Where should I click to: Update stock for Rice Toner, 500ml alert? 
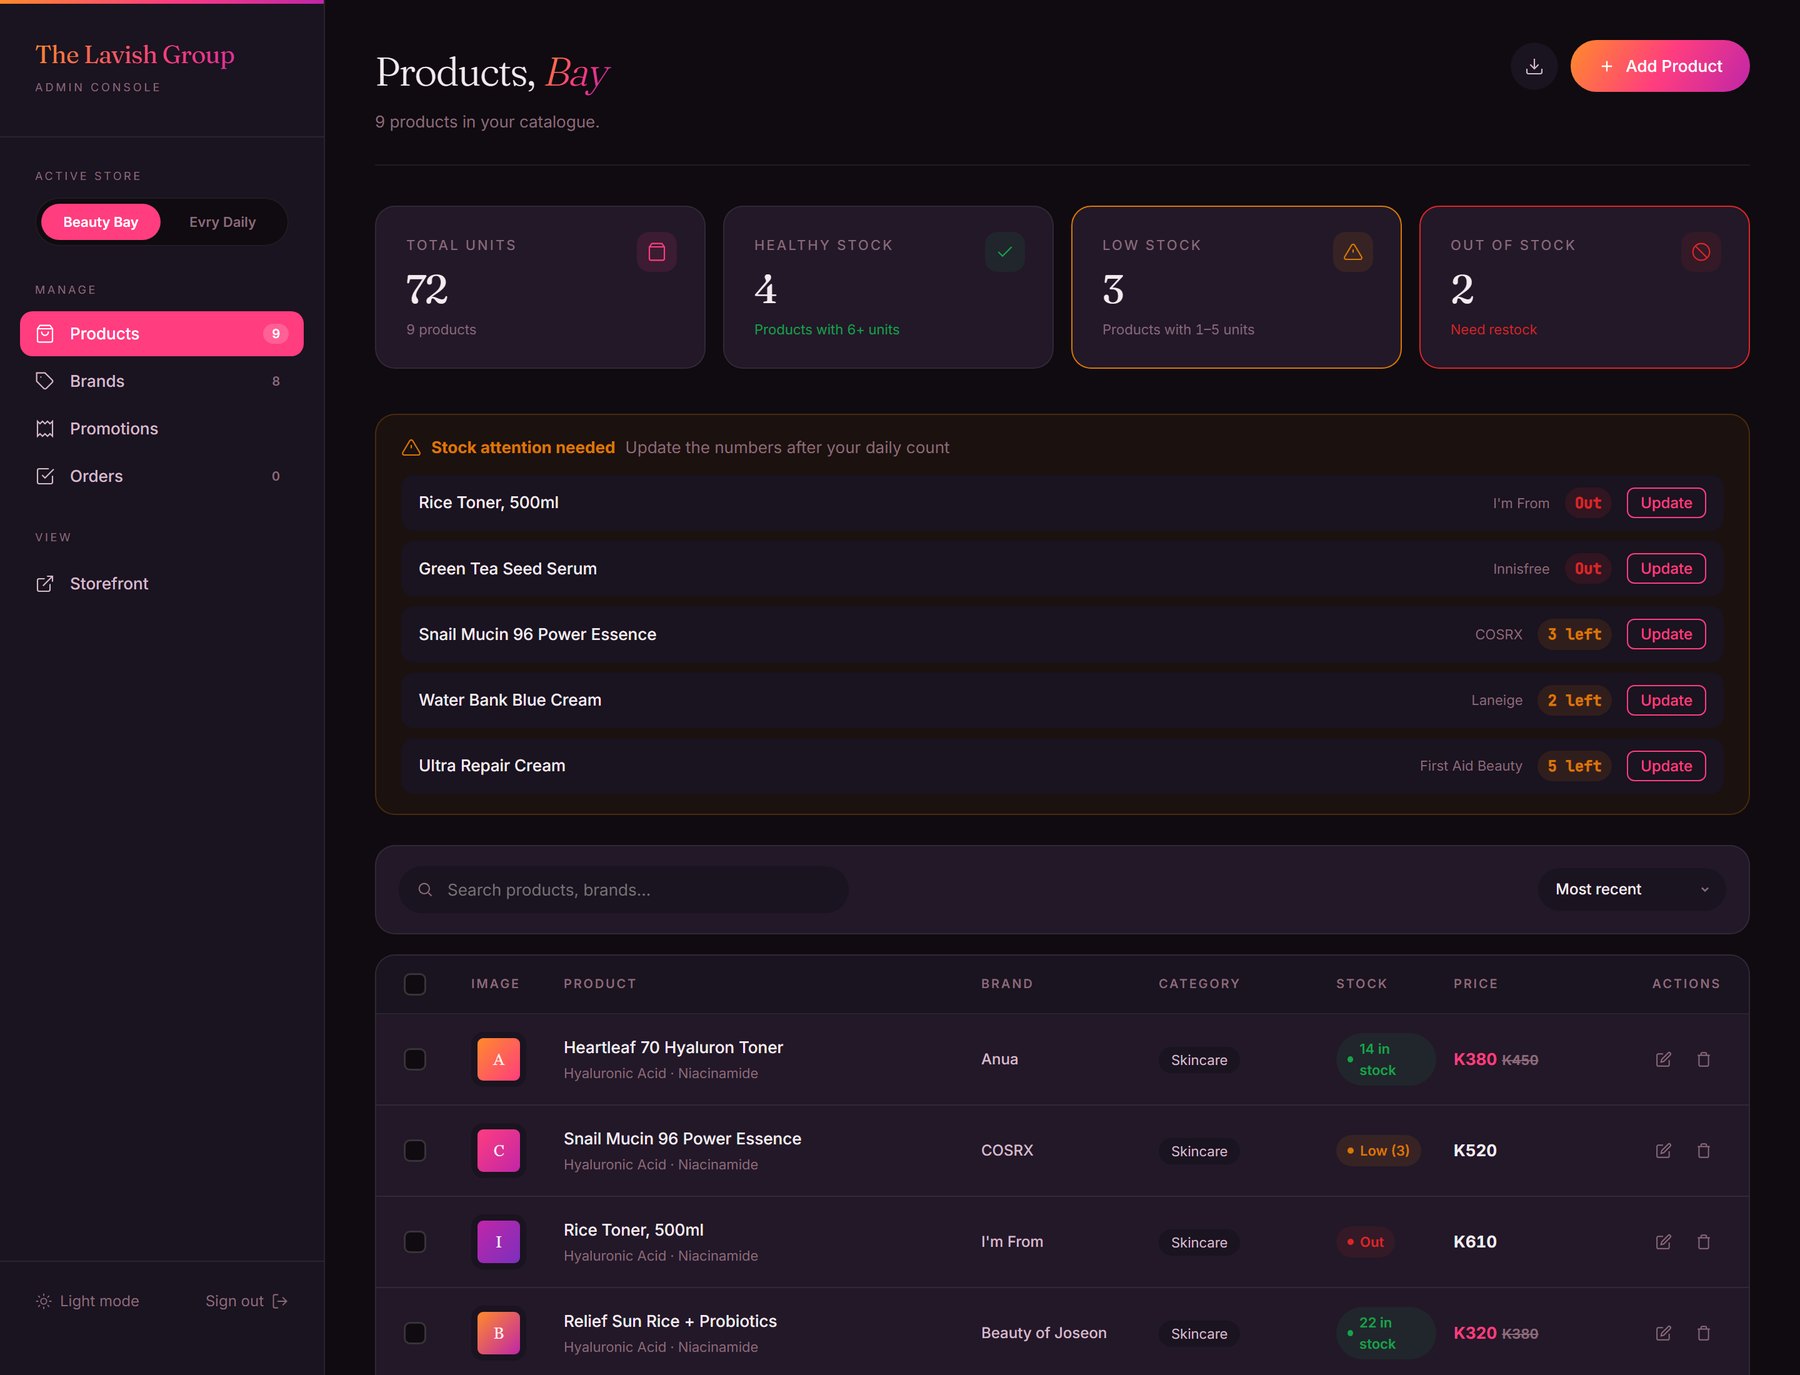tap(1666, 503)
